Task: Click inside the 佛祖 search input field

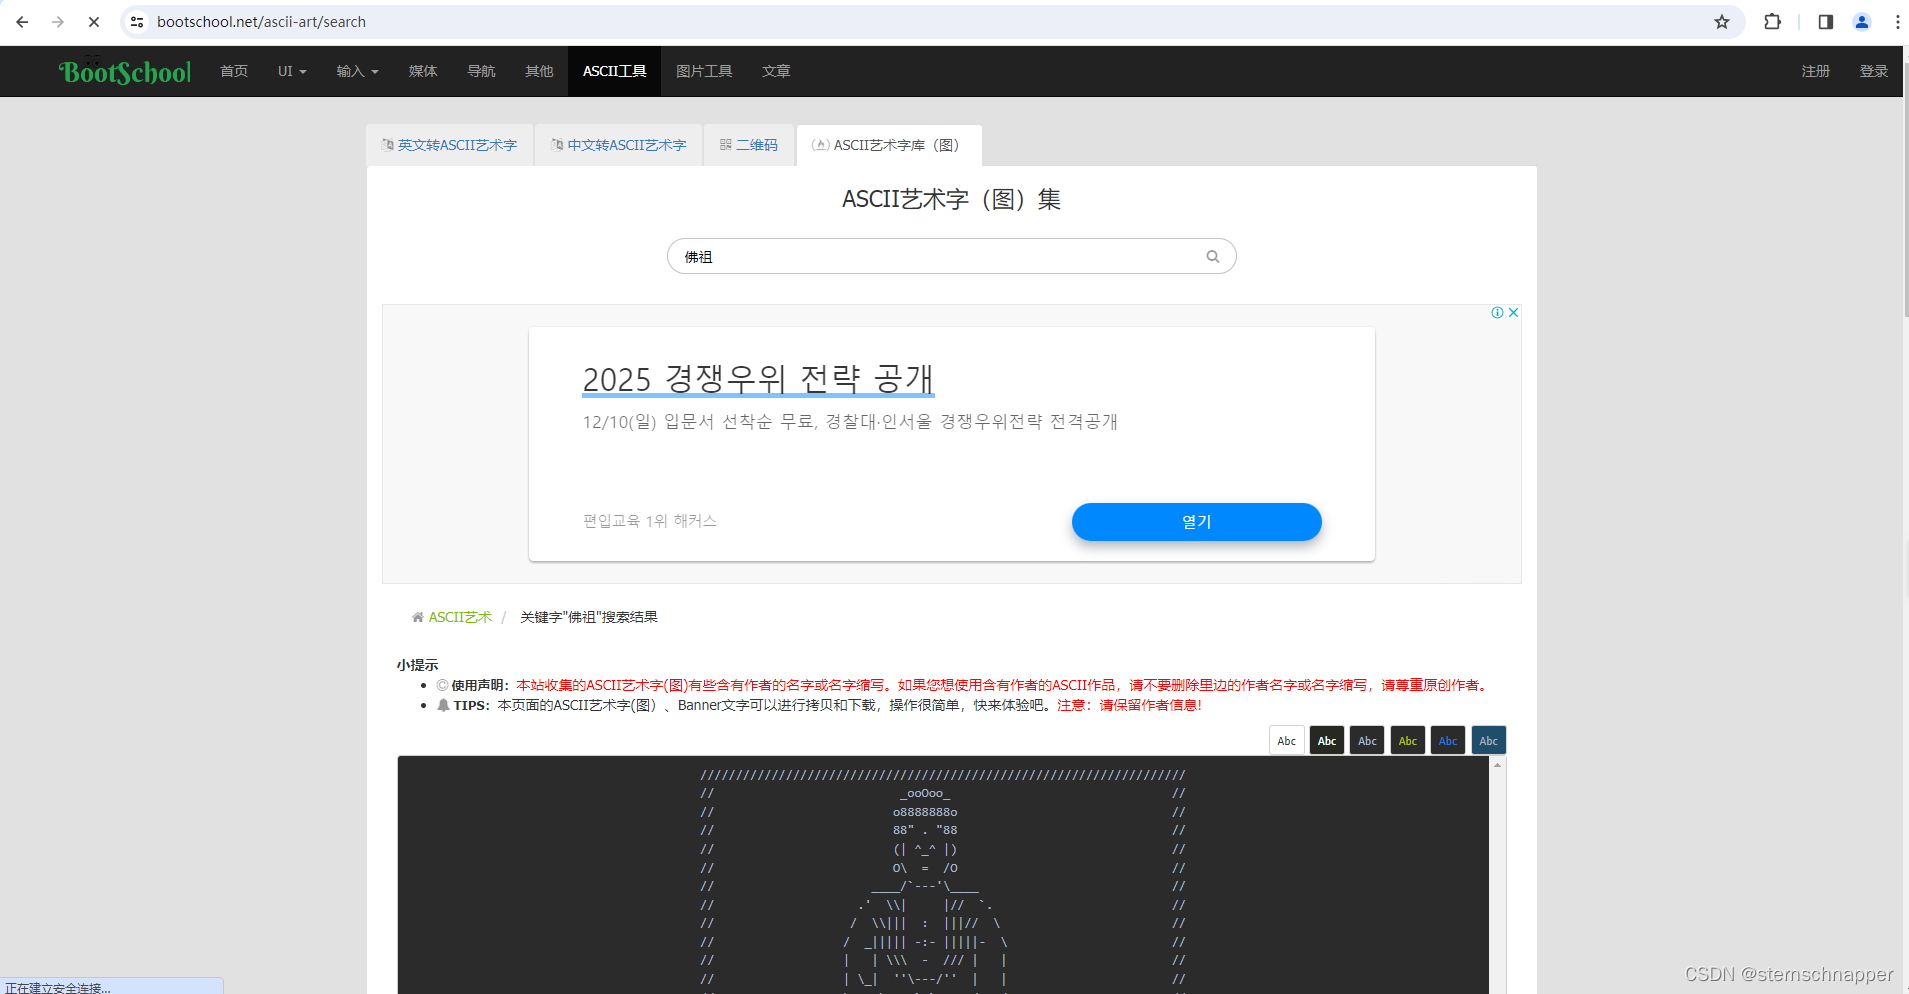Action: [x=900, y=256]
